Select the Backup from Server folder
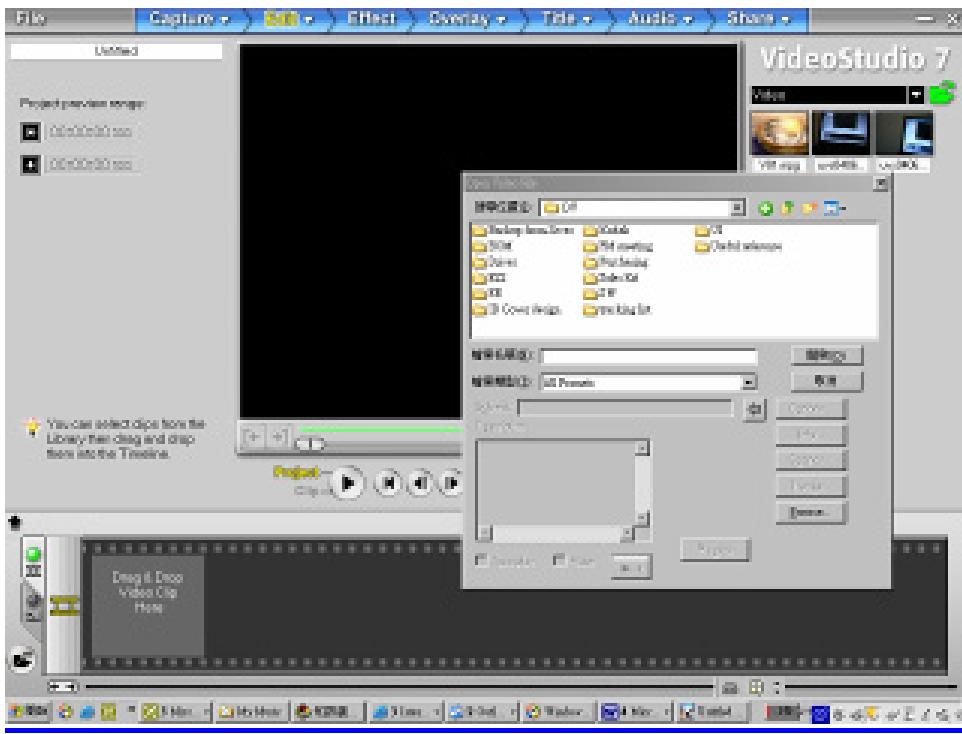The image size is (962, 734). [x=523, y=230]
